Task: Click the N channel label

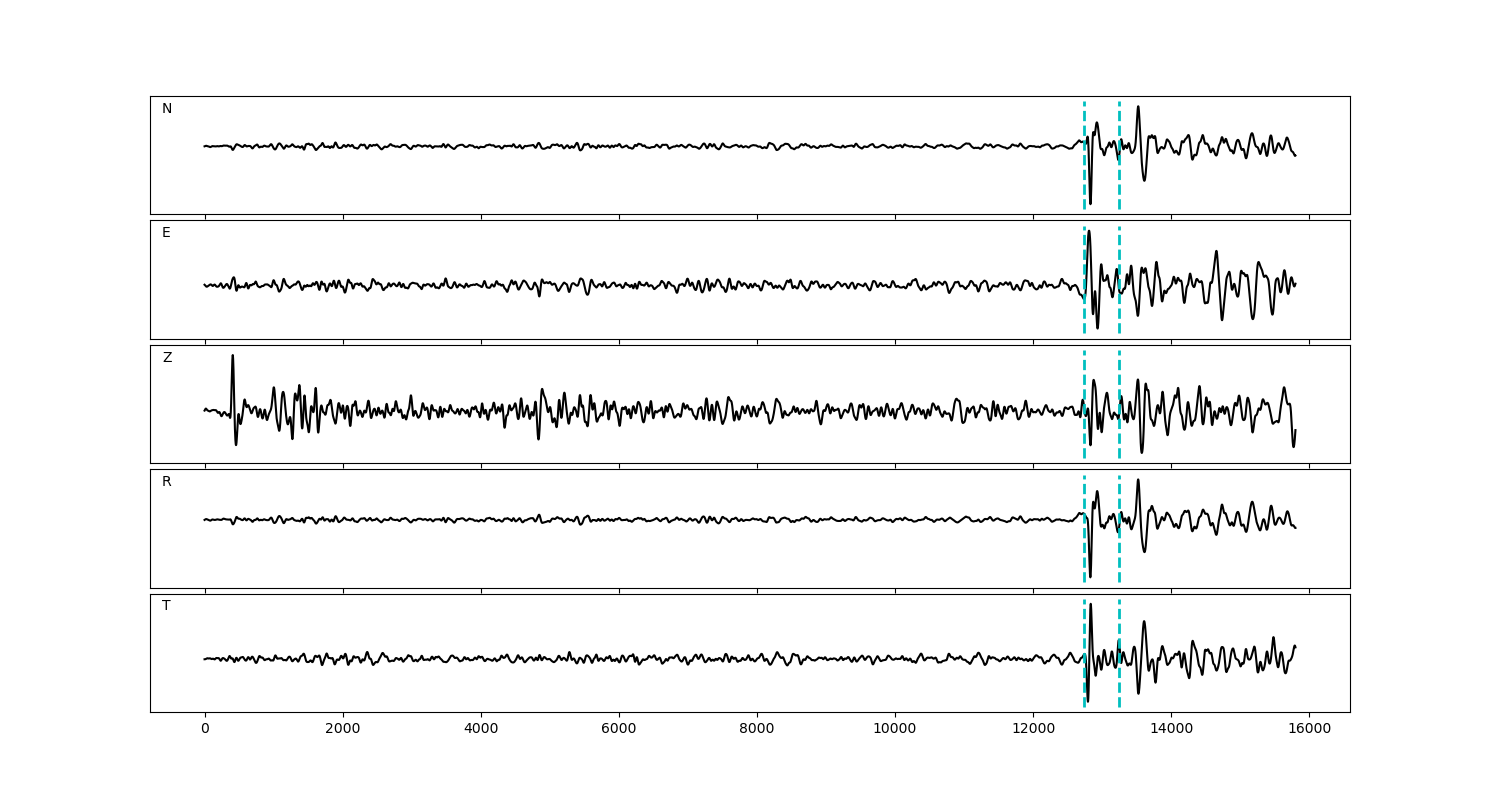Action: coord(167,109)
